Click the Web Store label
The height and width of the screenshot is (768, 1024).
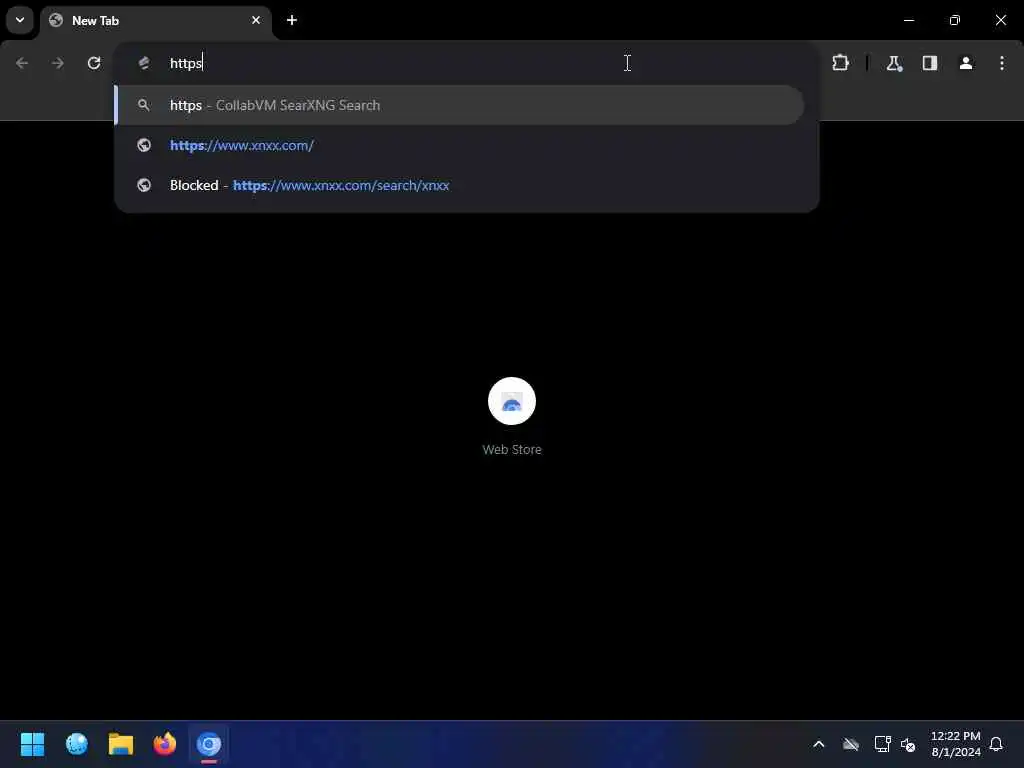[512, 449]
